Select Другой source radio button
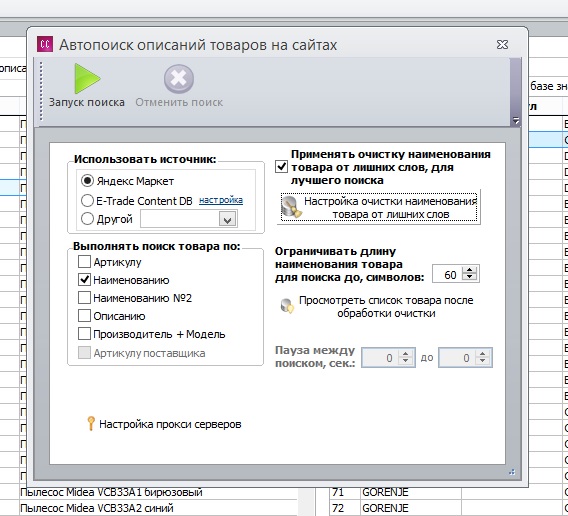Viewport: 568px width, 516px height. tap(87, 219)
